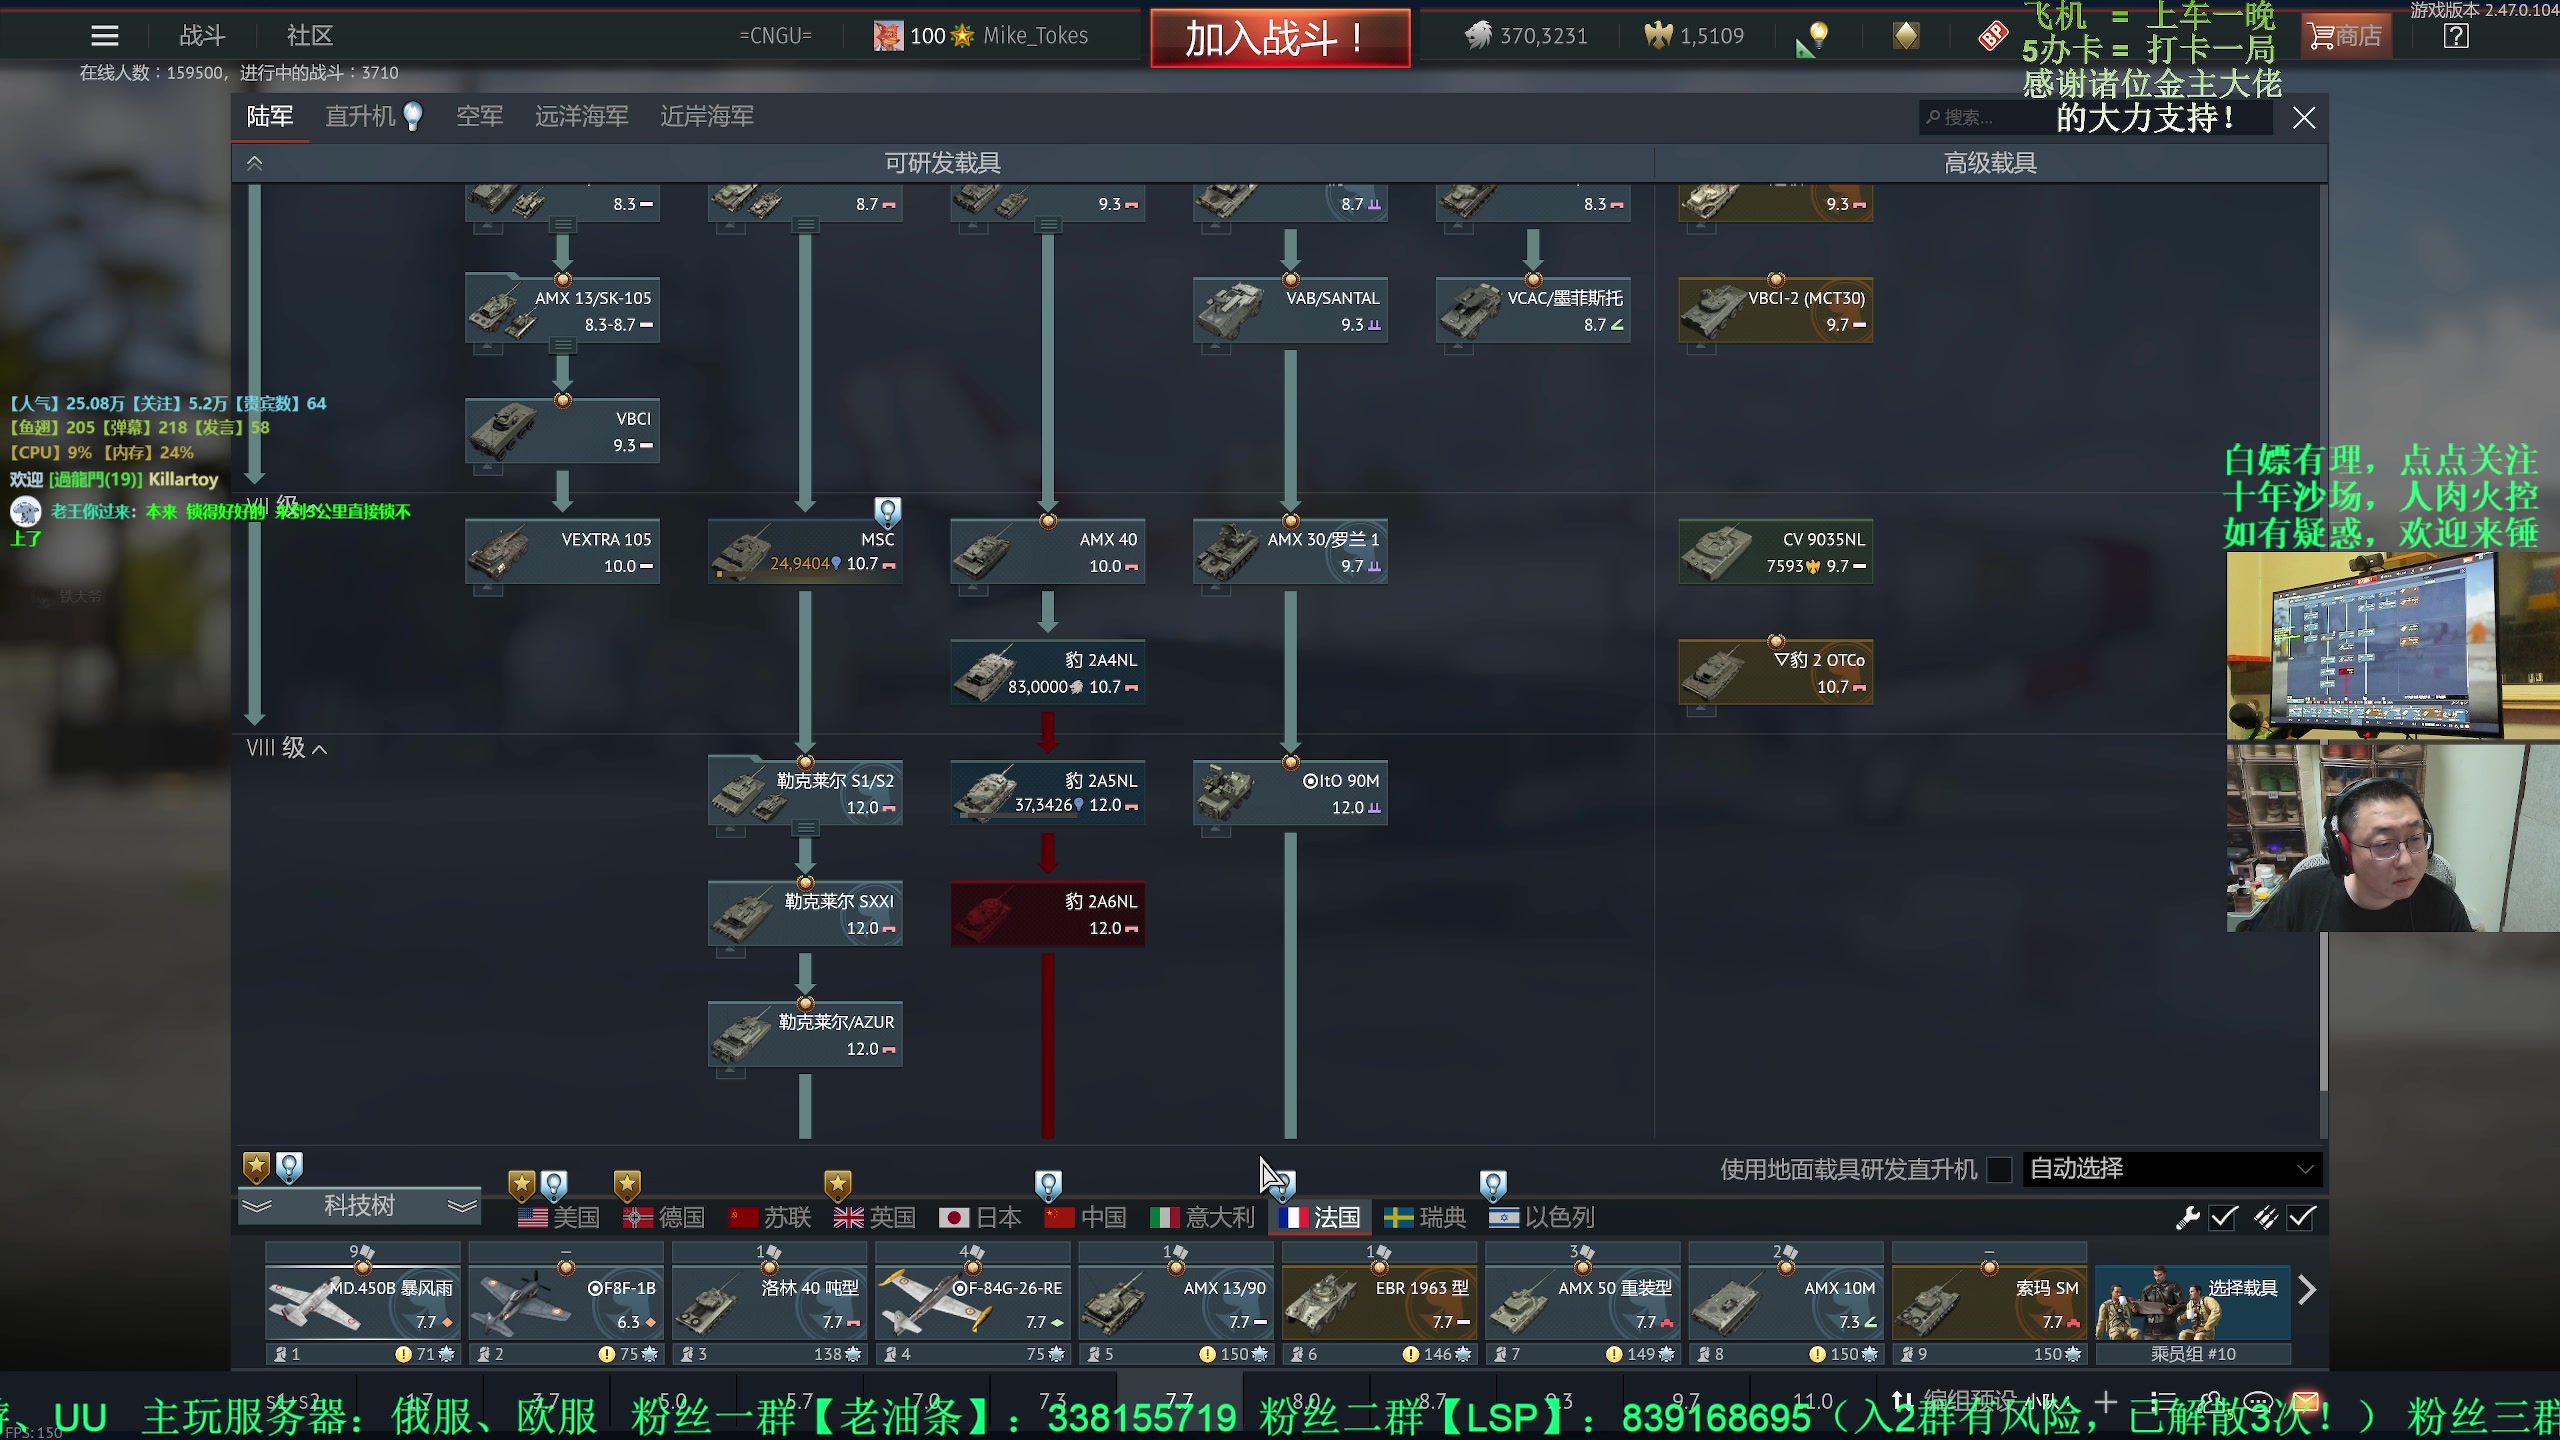
Task: Show next crew slots with right arrow
Action: 2306,1290
